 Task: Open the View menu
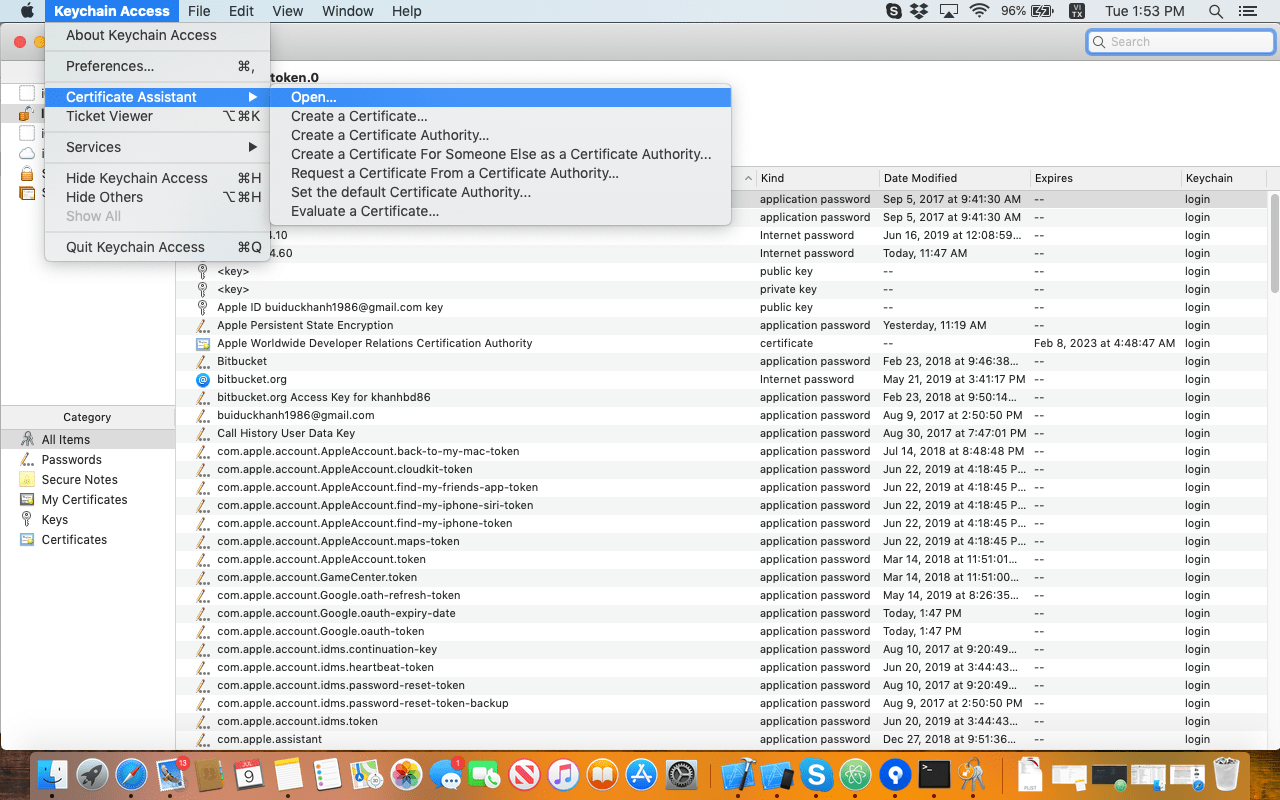pos(288,11)
